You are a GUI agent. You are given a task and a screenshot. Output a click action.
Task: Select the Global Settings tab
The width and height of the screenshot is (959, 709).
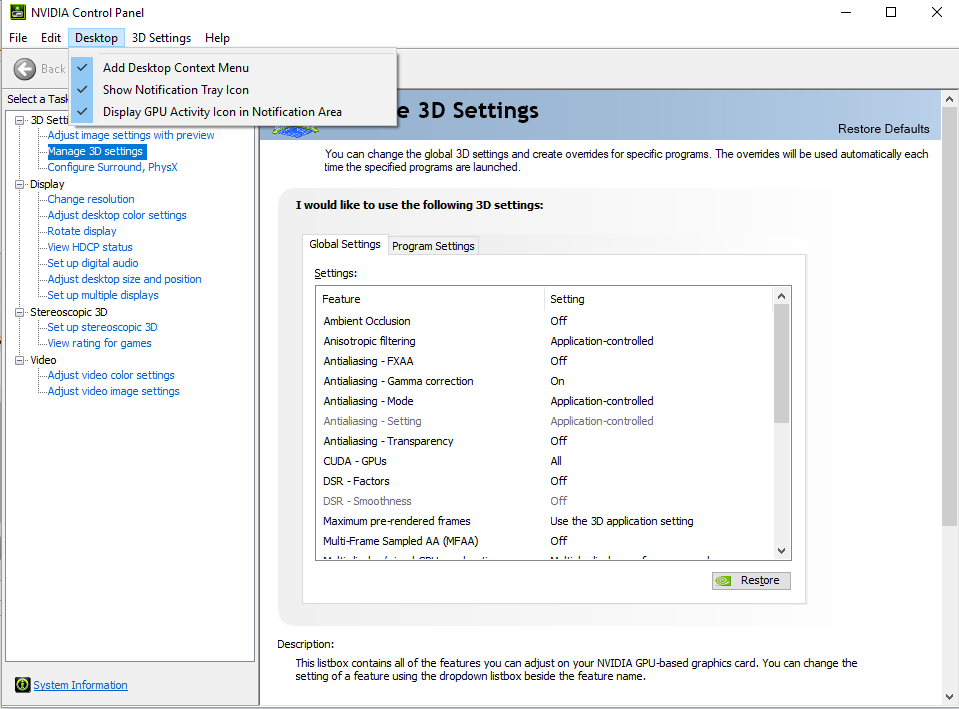pyautogui.click(x=345, y=243)
